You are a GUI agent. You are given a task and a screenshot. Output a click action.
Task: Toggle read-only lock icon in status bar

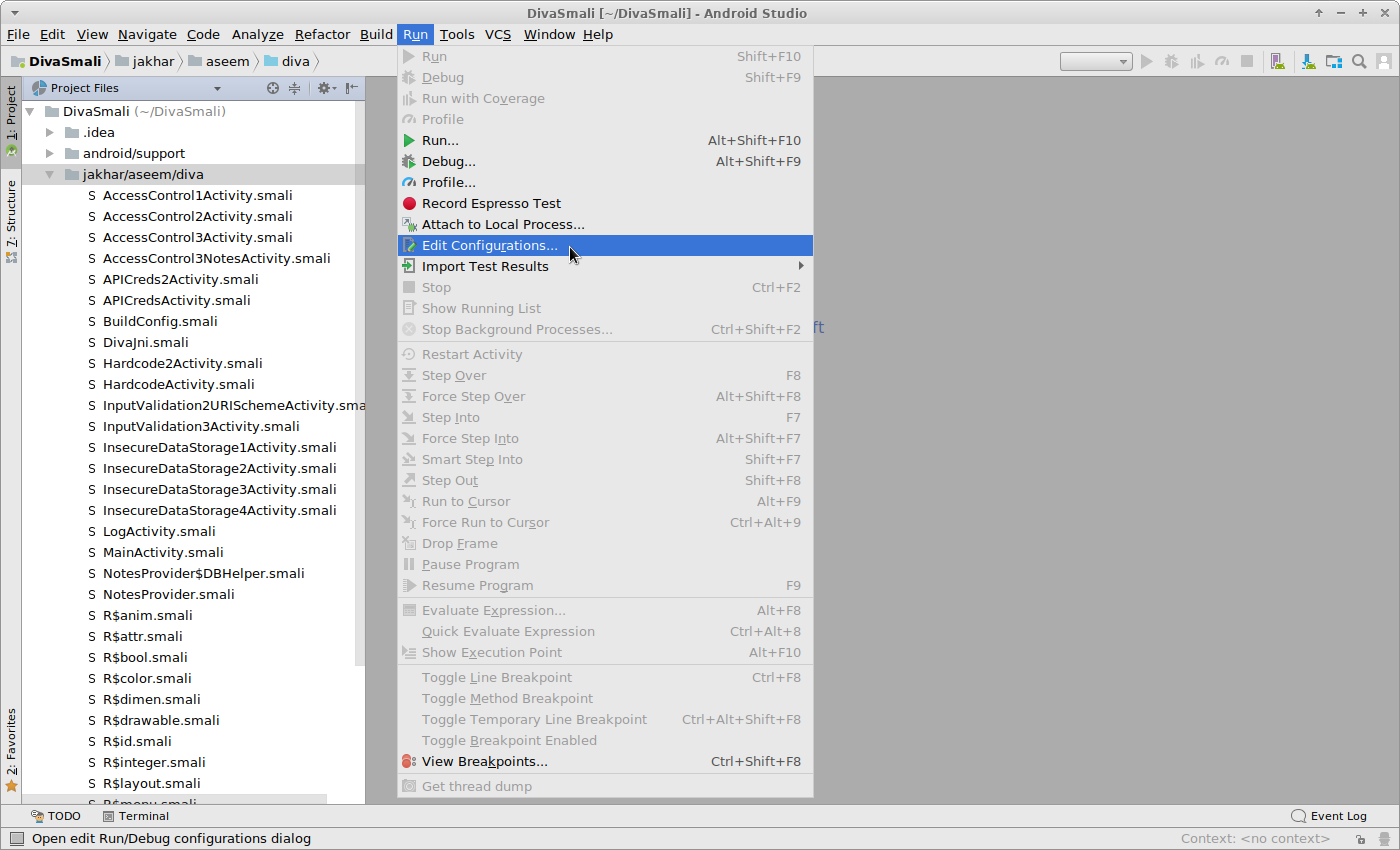(1360, 839)
